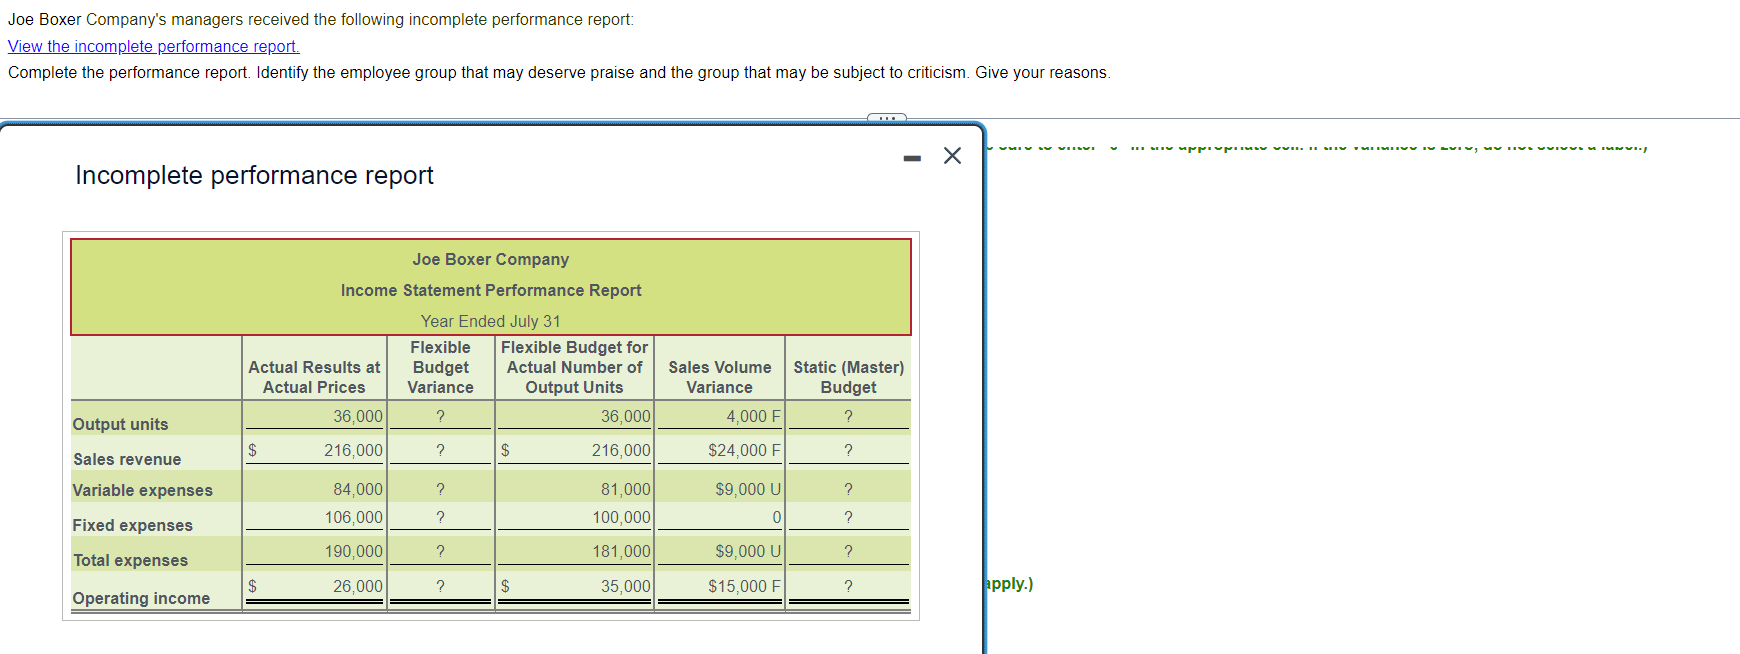Screen dimensions: 1740x654
Task: Click the flexible budget total expenses 181,000
Action: pos(621,551)
